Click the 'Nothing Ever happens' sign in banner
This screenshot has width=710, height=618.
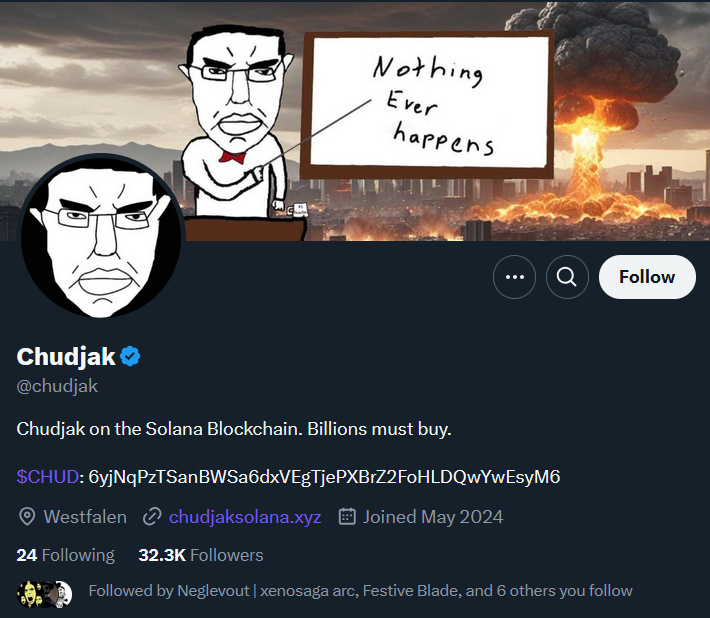coord(428,105)
